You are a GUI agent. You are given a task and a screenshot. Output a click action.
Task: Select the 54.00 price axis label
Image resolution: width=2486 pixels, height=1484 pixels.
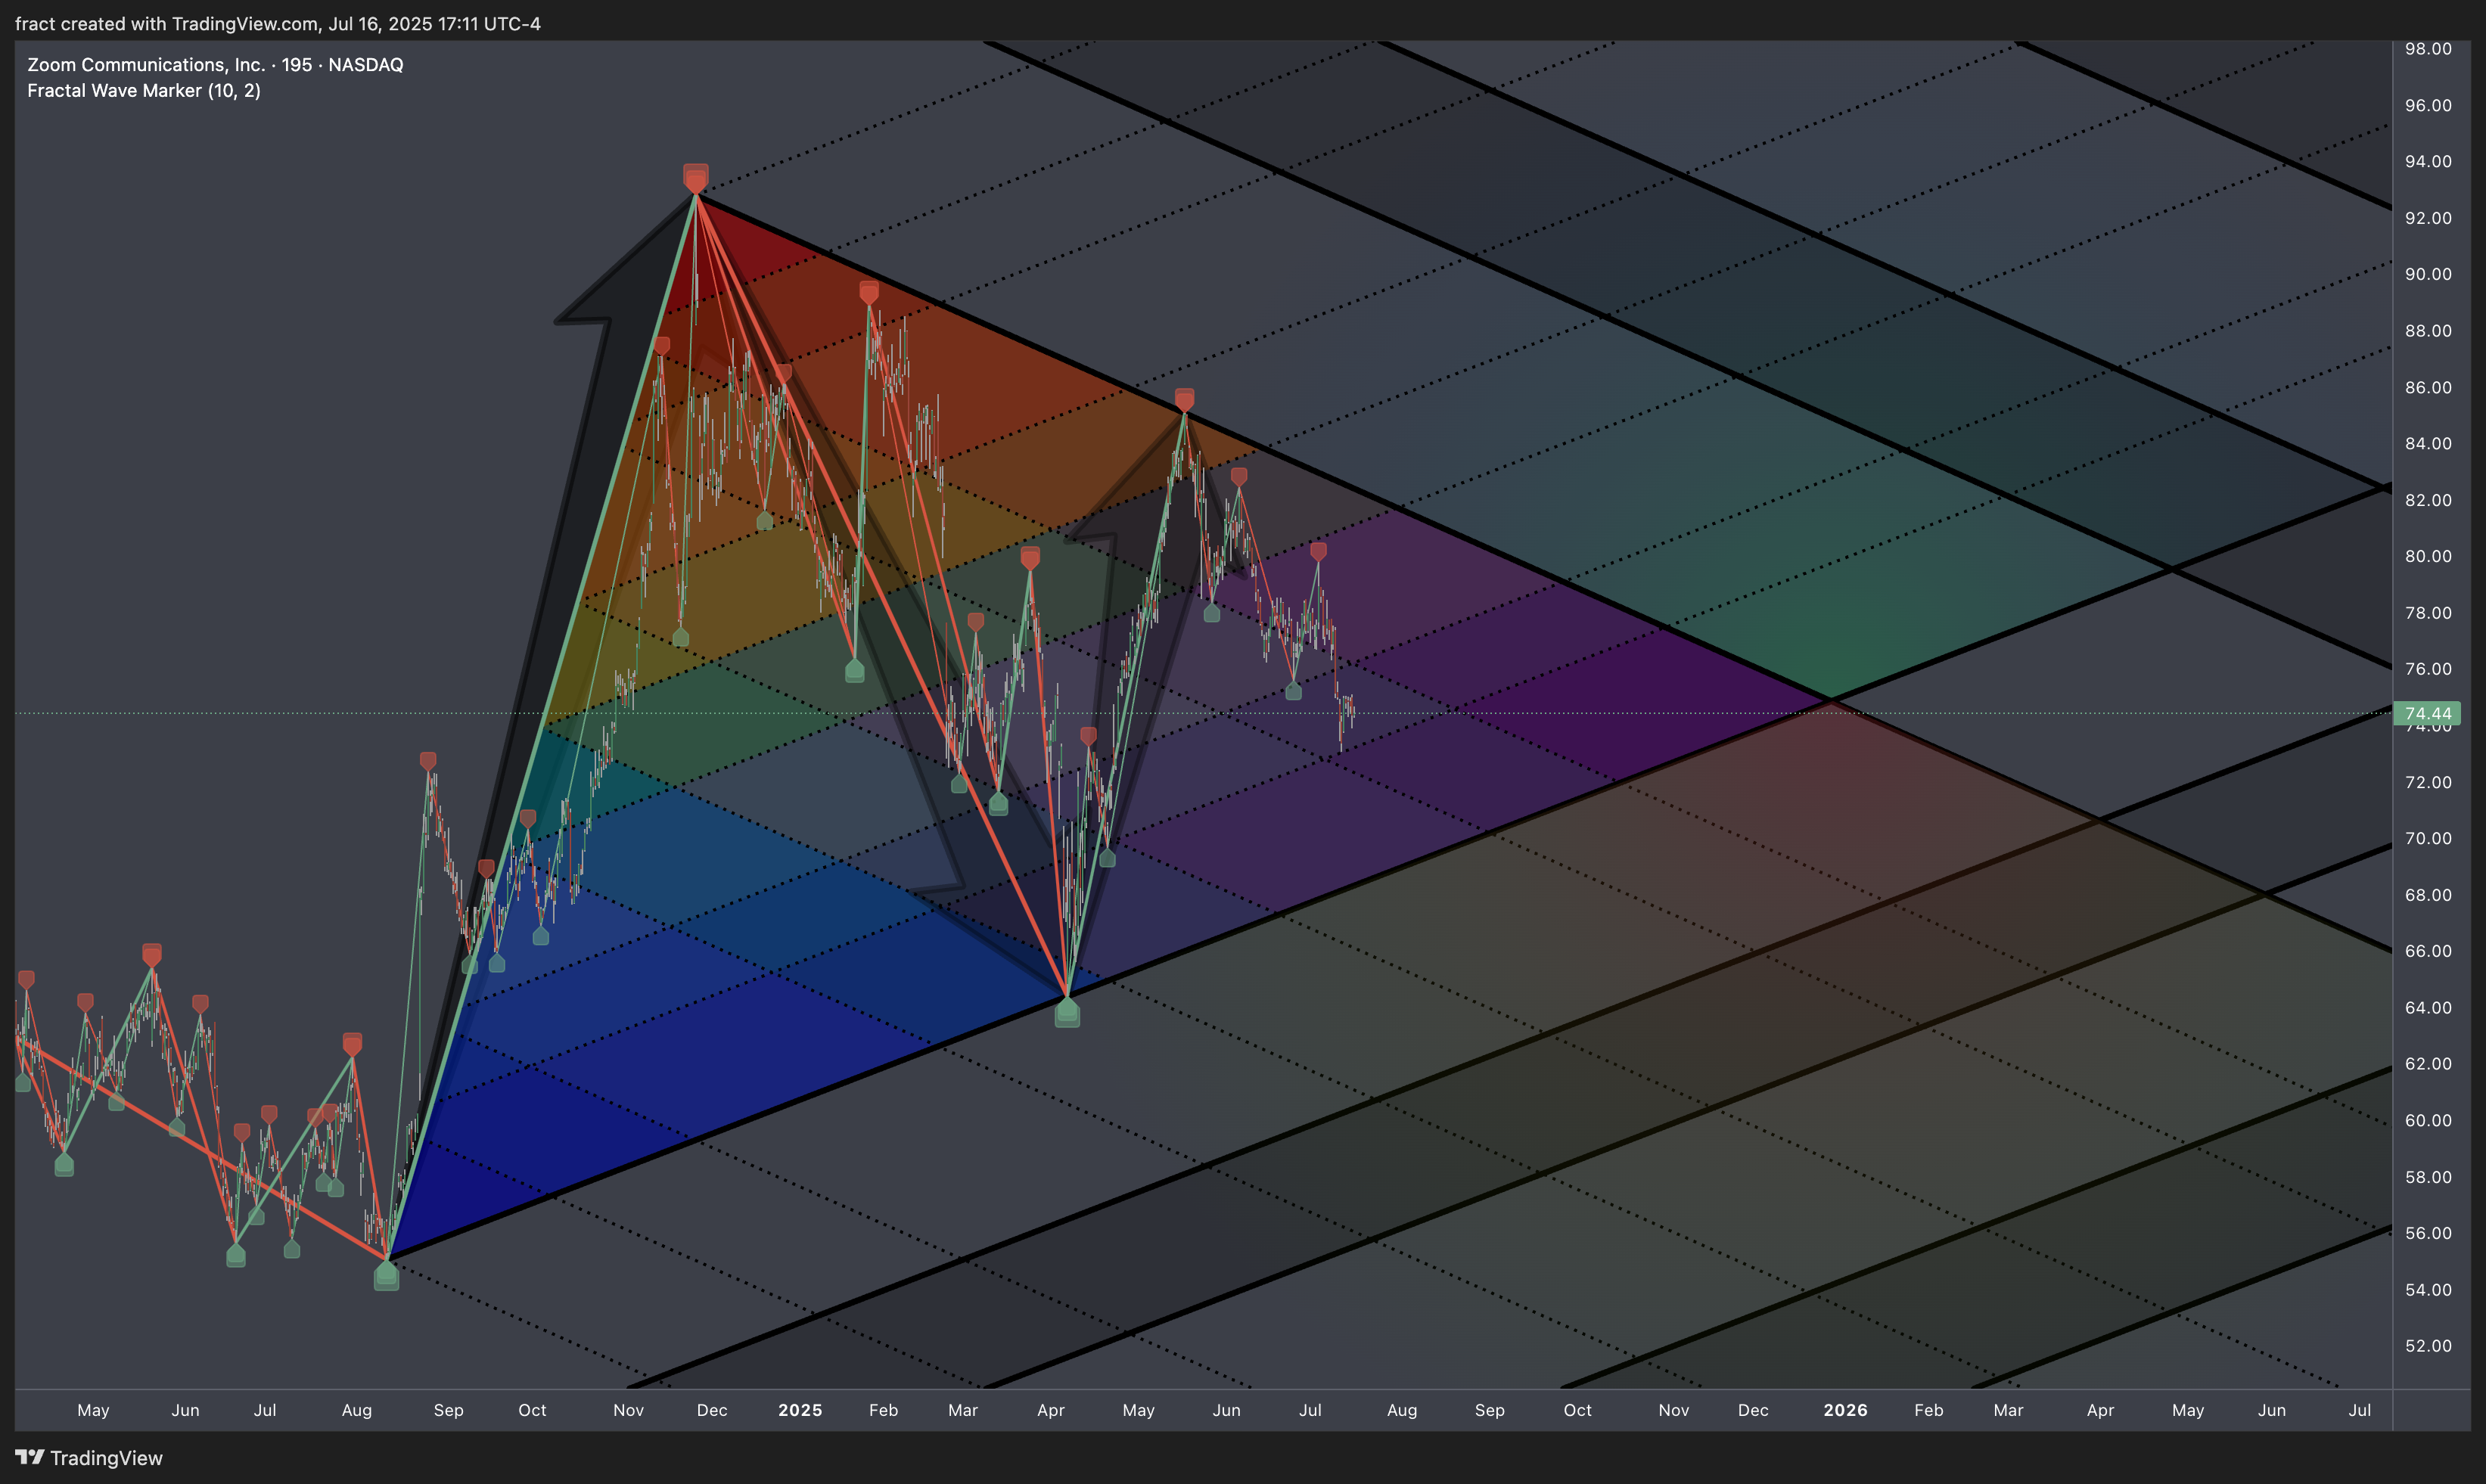click(x=2428, y=1290)
